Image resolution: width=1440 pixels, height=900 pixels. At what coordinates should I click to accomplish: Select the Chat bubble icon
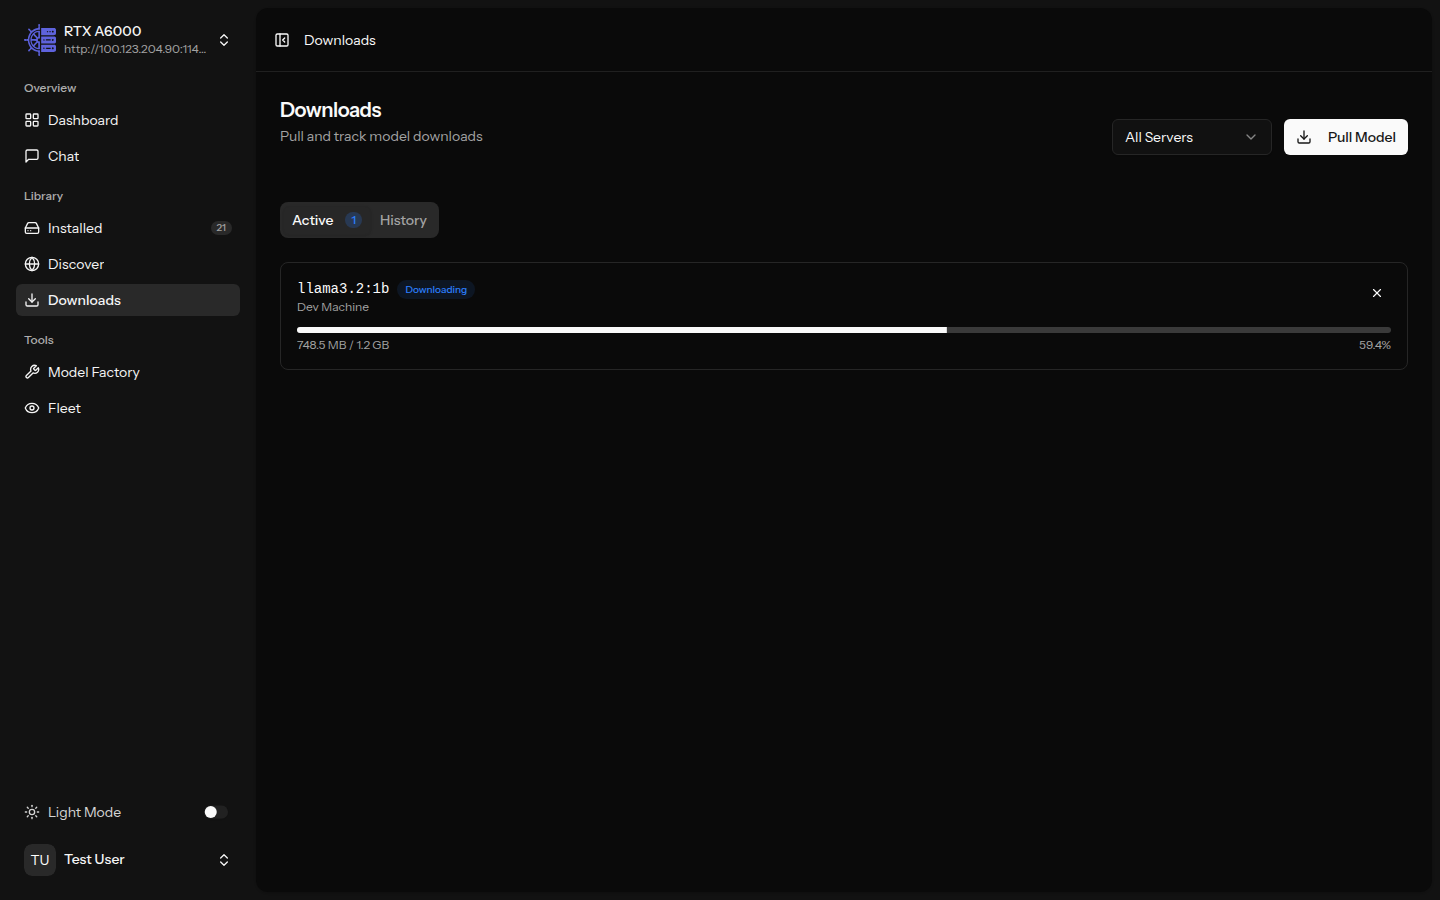coord(31,156)
